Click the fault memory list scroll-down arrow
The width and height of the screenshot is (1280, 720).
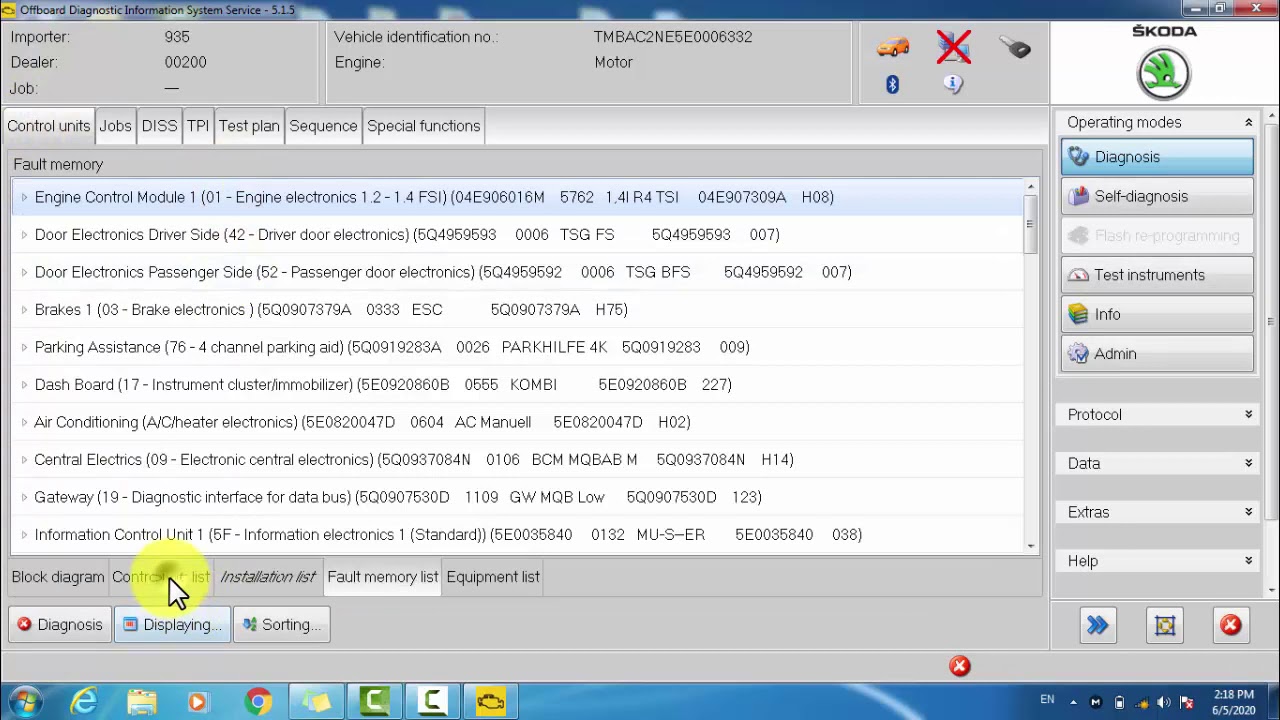[1030, 545]
